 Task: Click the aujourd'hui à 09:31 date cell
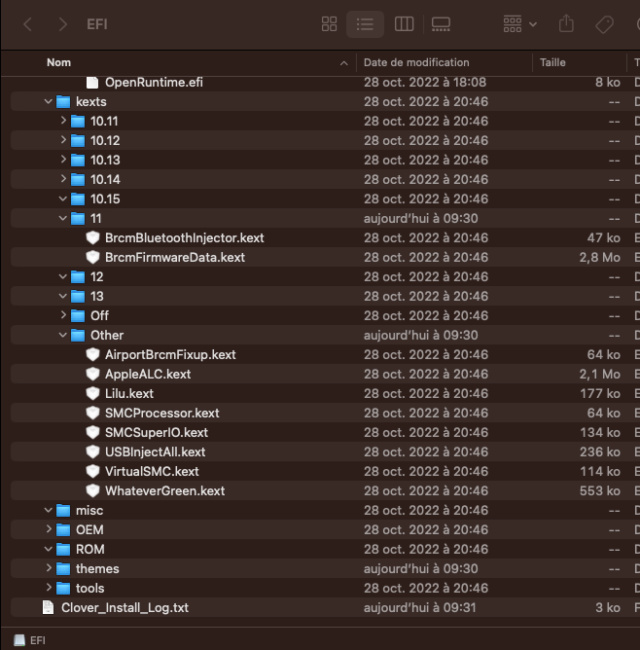pos(420,608)
